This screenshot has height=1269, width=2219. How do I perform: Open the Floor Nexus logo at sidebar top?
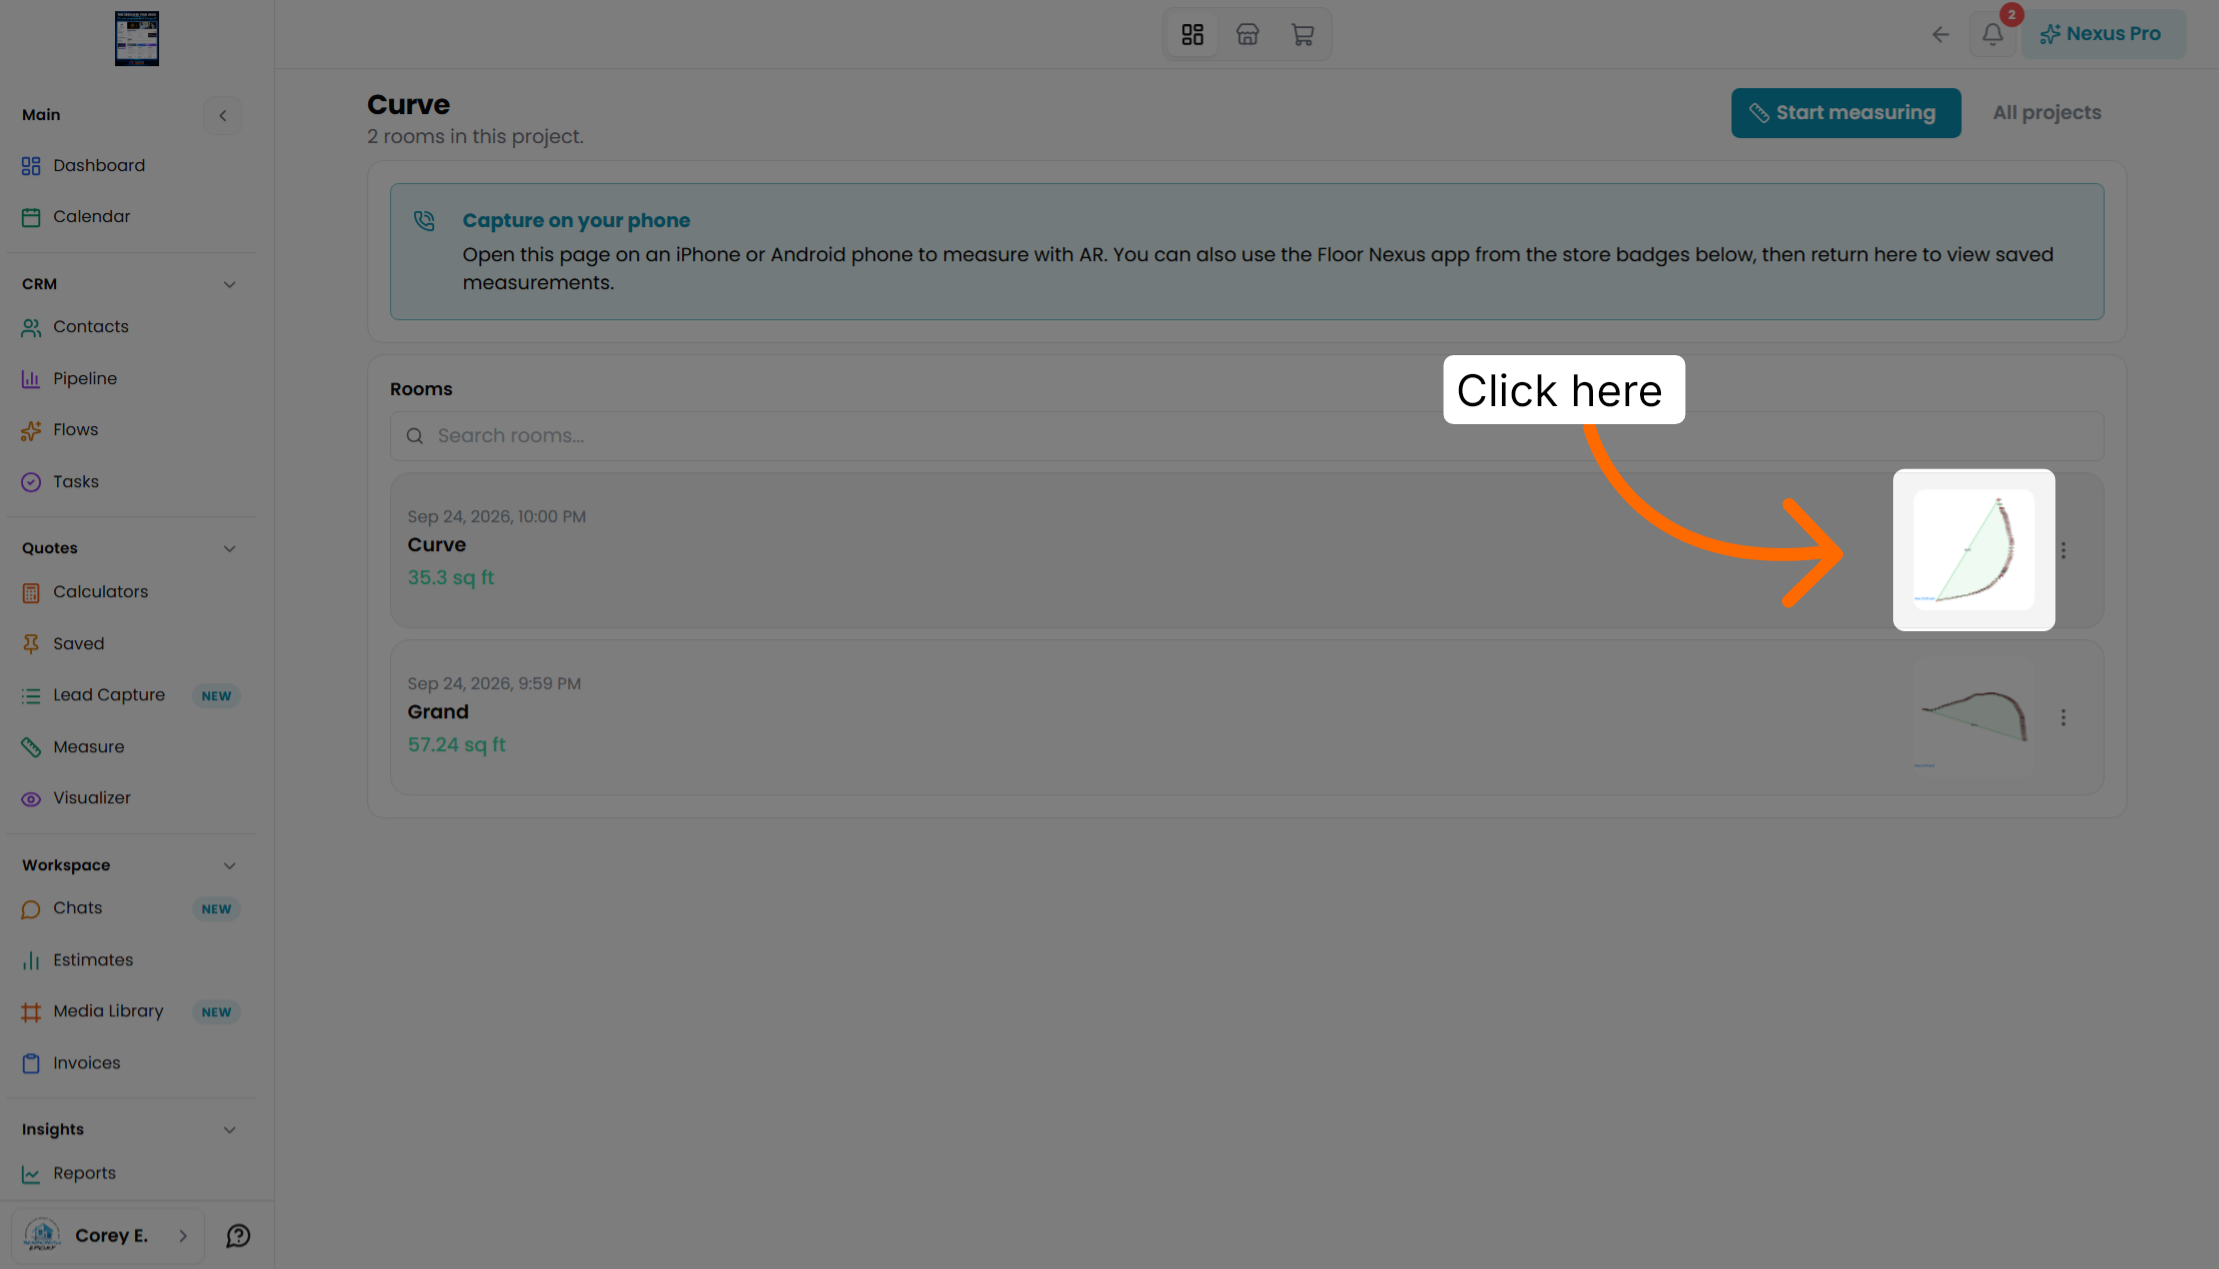137,38
